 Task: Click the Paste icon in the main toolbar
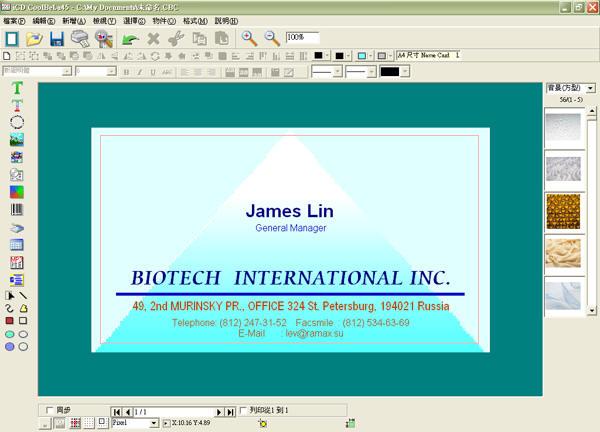222,39
